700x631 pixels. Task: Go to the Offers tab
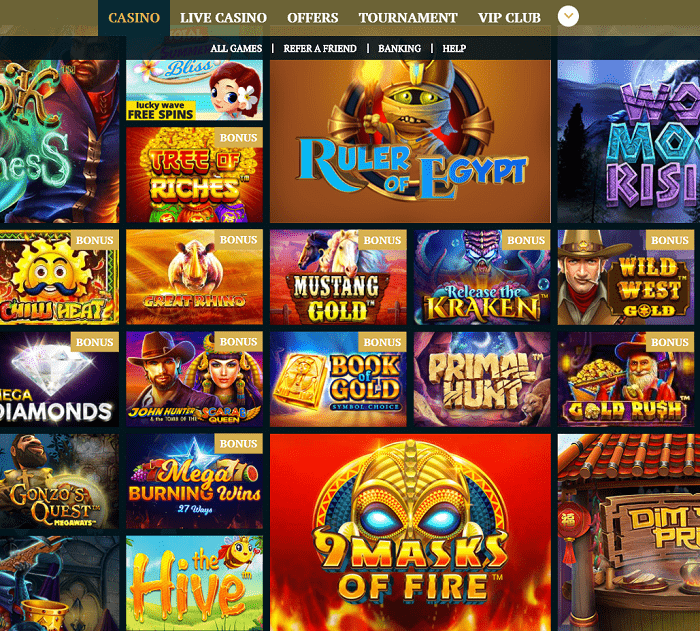click(312, 18)
